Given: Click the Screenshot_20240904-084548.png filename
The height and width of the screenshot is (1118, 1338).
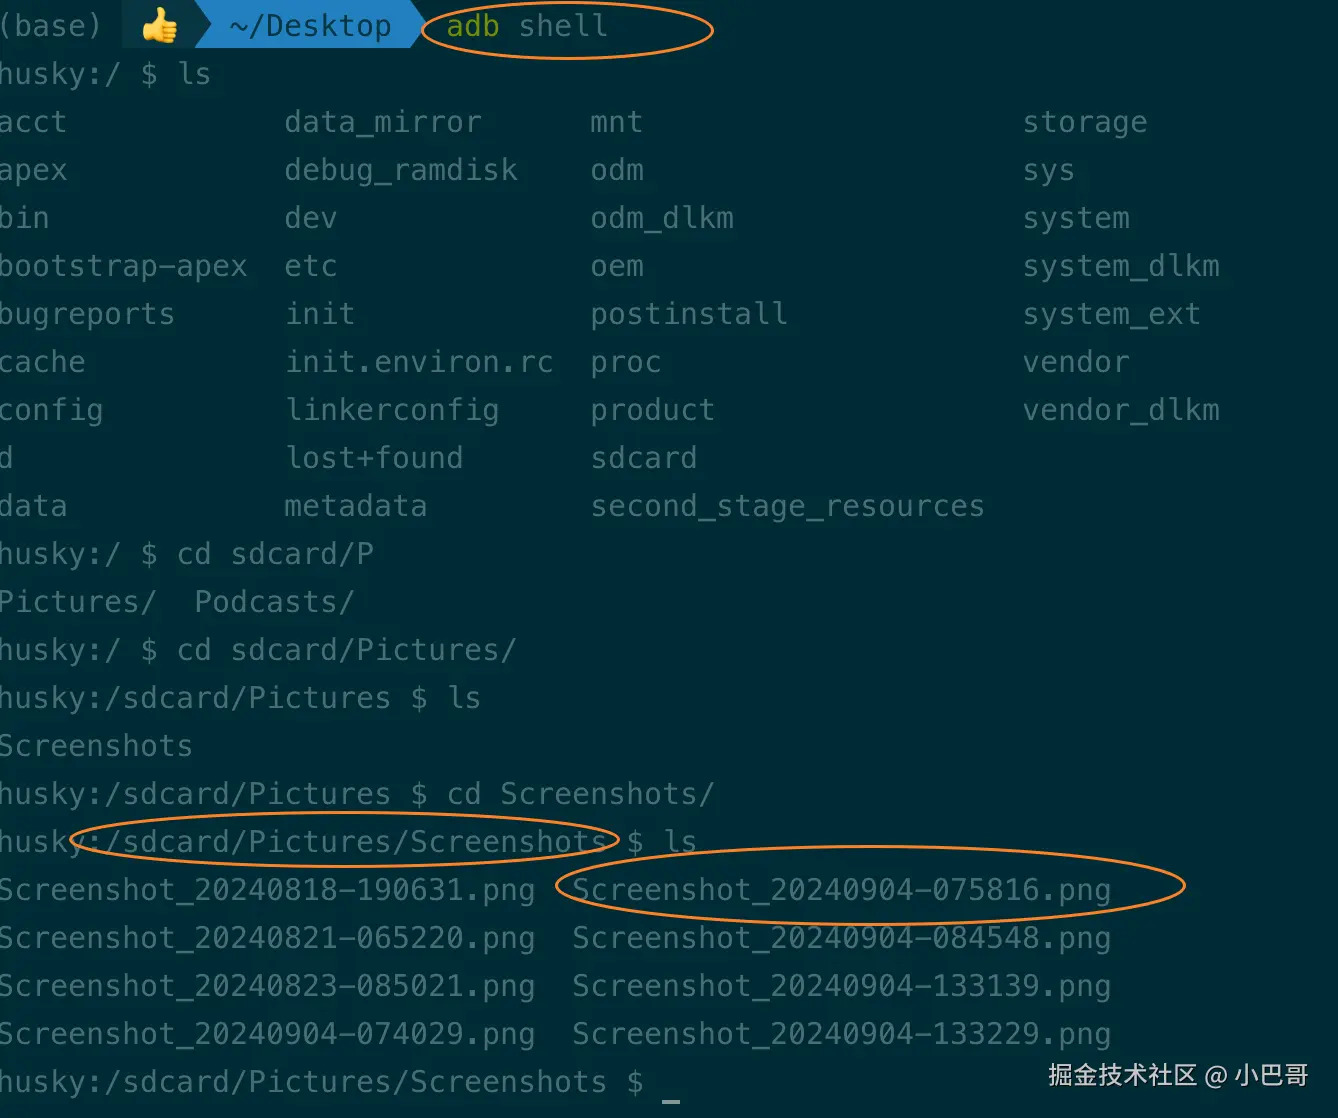Looking at the screenshot, I should (x=841, y=938).
